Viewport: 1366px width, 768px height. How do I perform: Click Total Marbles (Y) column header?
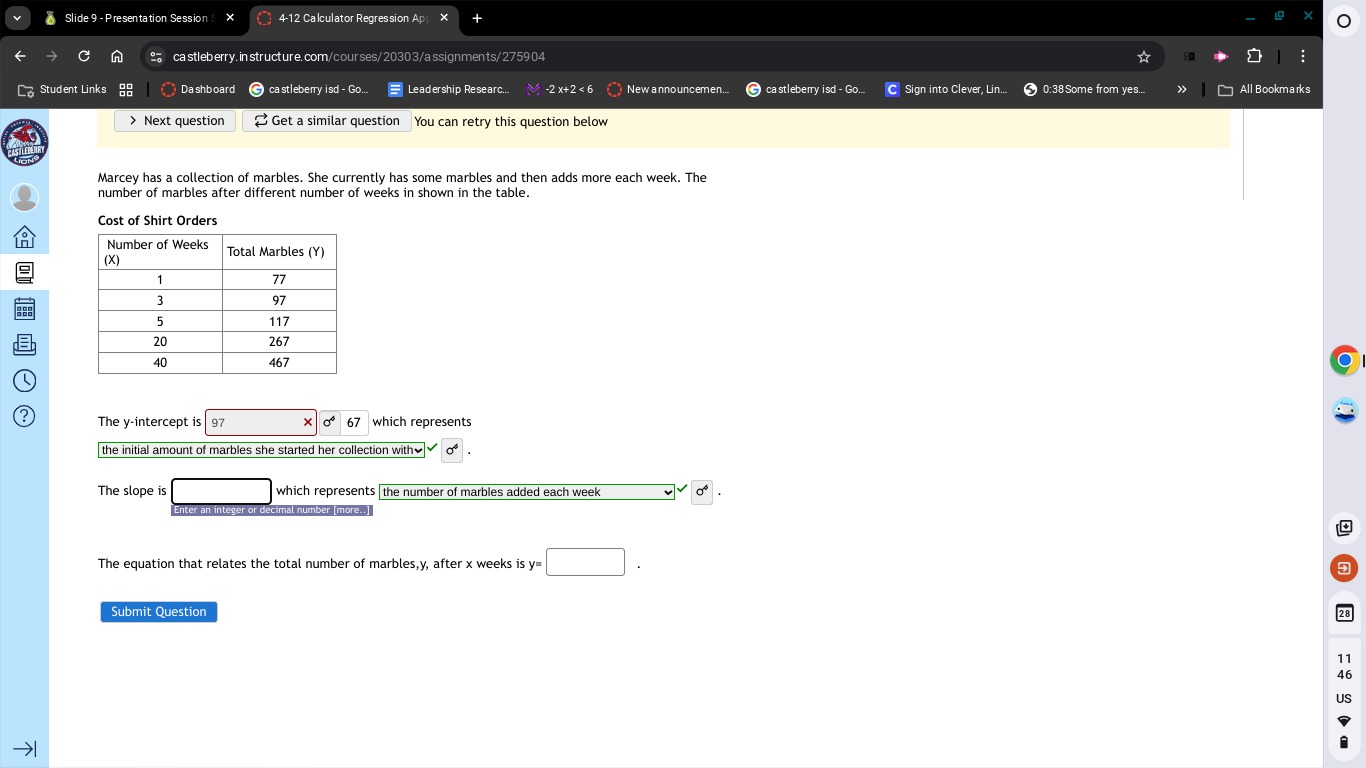click(279, 252)
